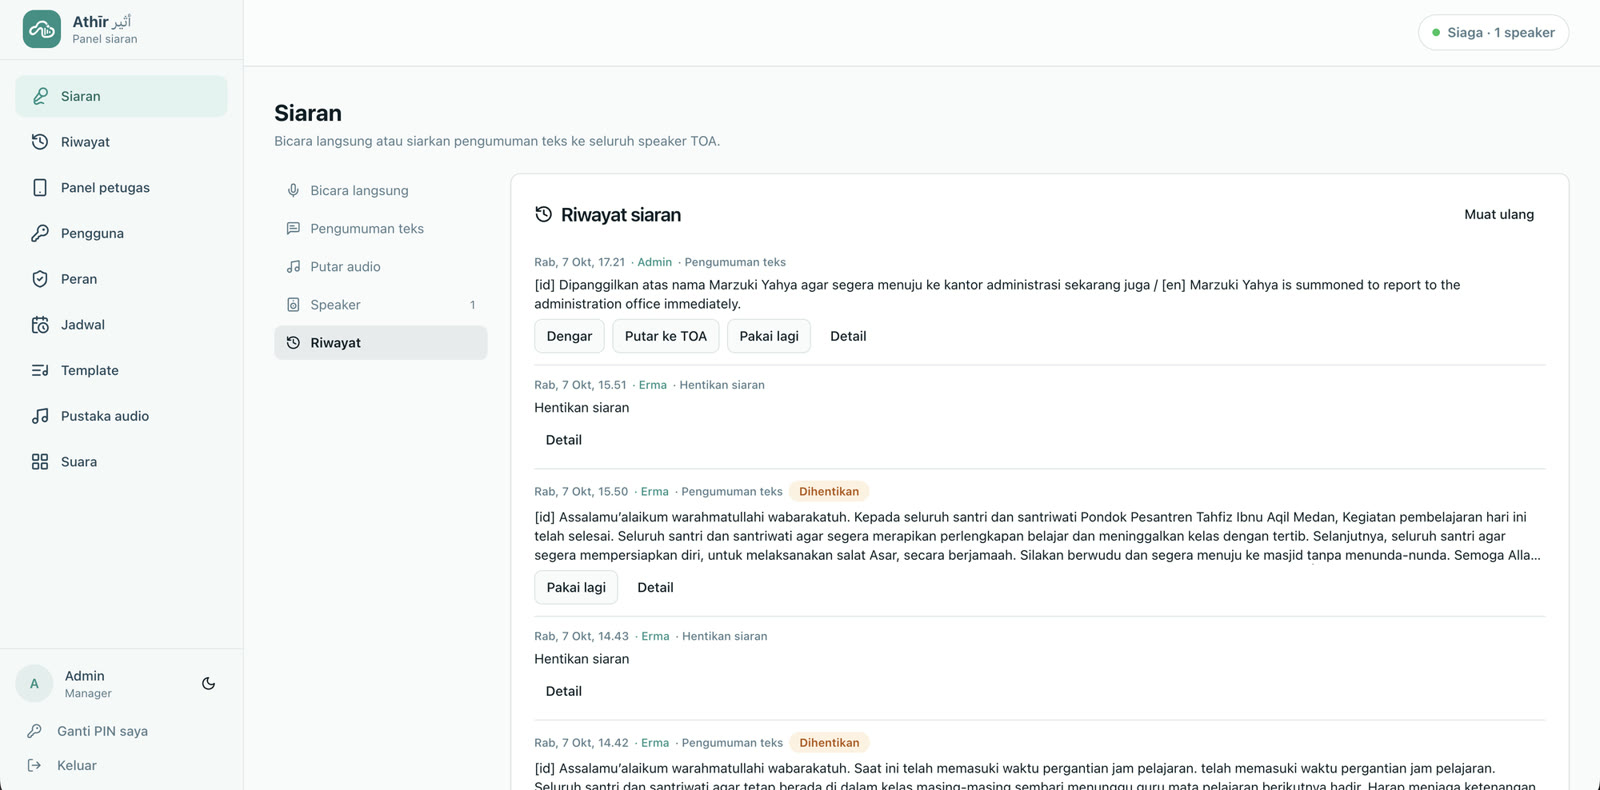The width and height of the screenshot is (1600, 790).
Task: Open the Jadwal calendar page
Action: pos(121,325)
